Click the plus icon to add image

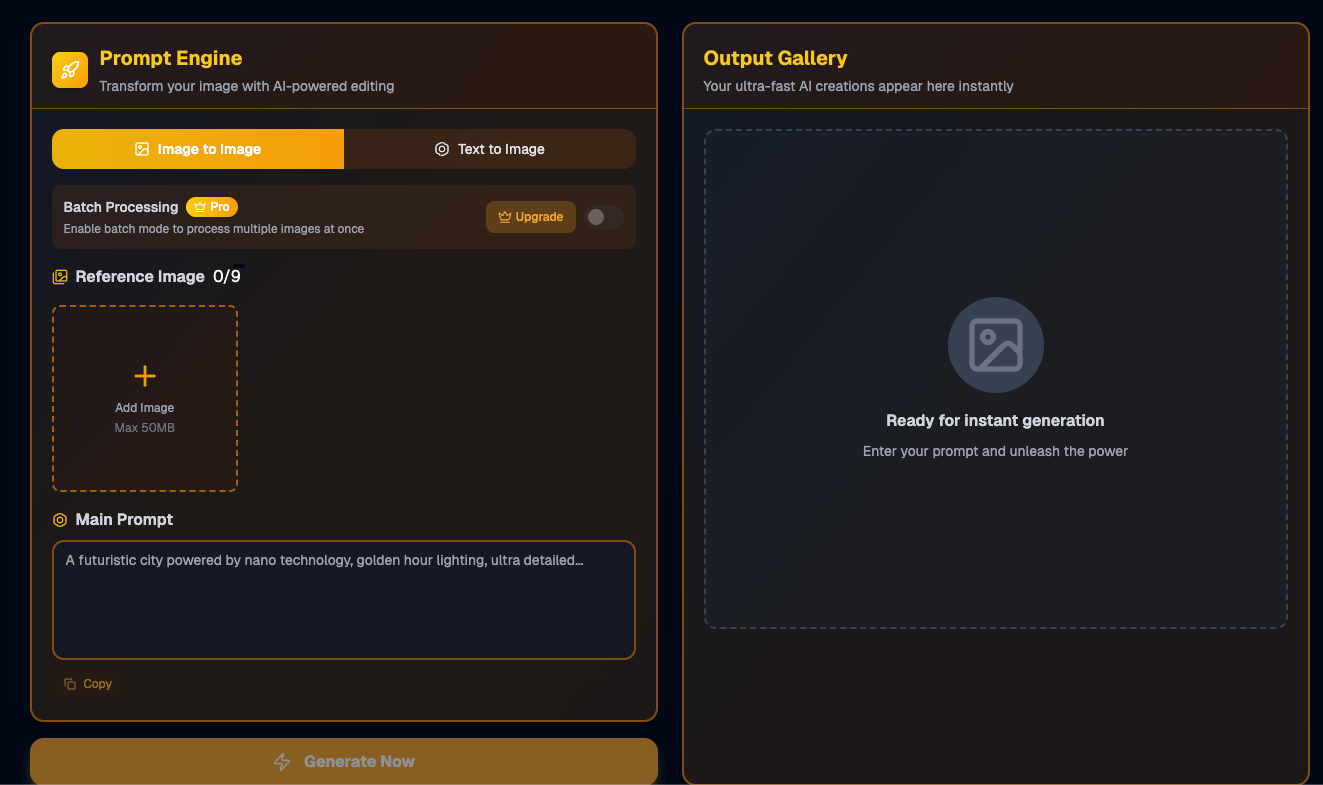click(x=145, y=376)
